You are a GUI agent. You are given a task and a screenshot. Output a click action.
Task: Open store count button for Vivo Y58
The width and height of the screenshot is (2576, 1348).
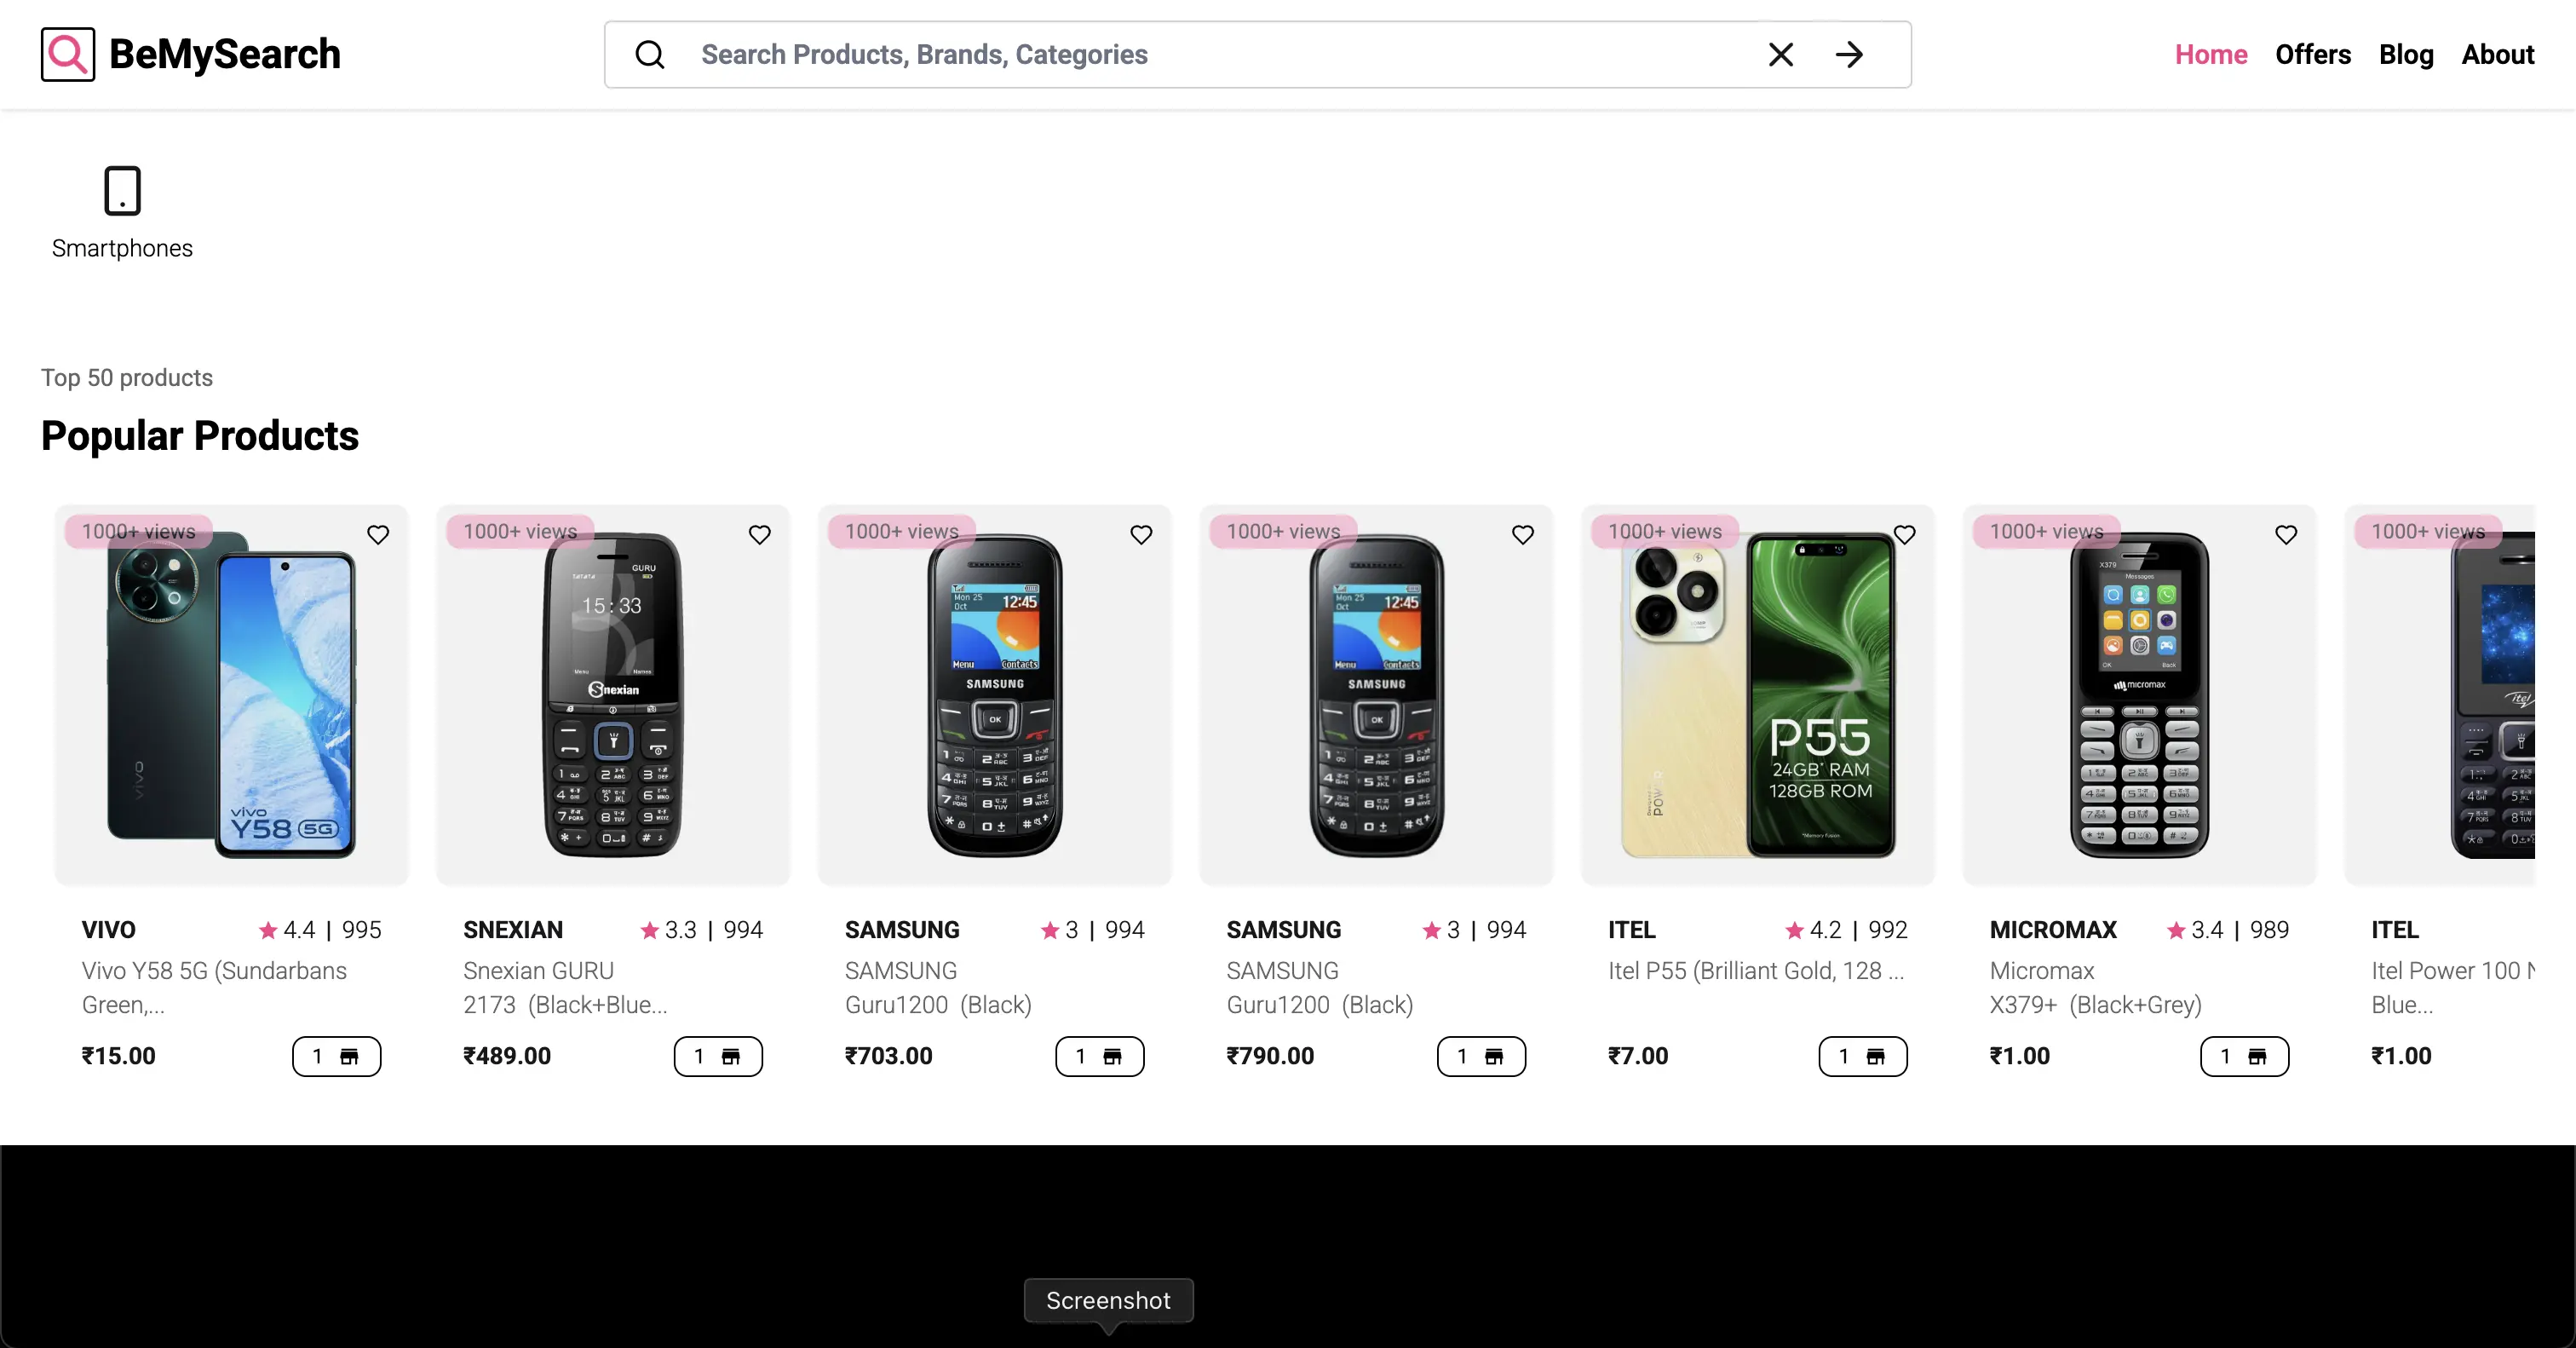click(x=337, y=1056)
